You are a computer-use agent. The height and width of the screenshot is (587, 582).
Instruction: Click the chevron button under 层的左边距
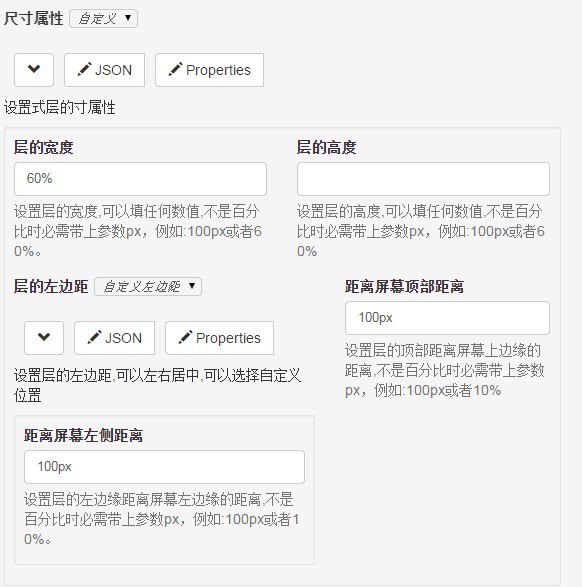(x=44, y=338)
